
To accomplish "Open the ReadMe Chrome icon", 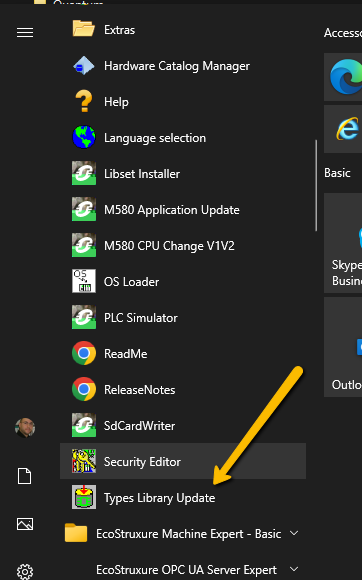I will (84, 353).
